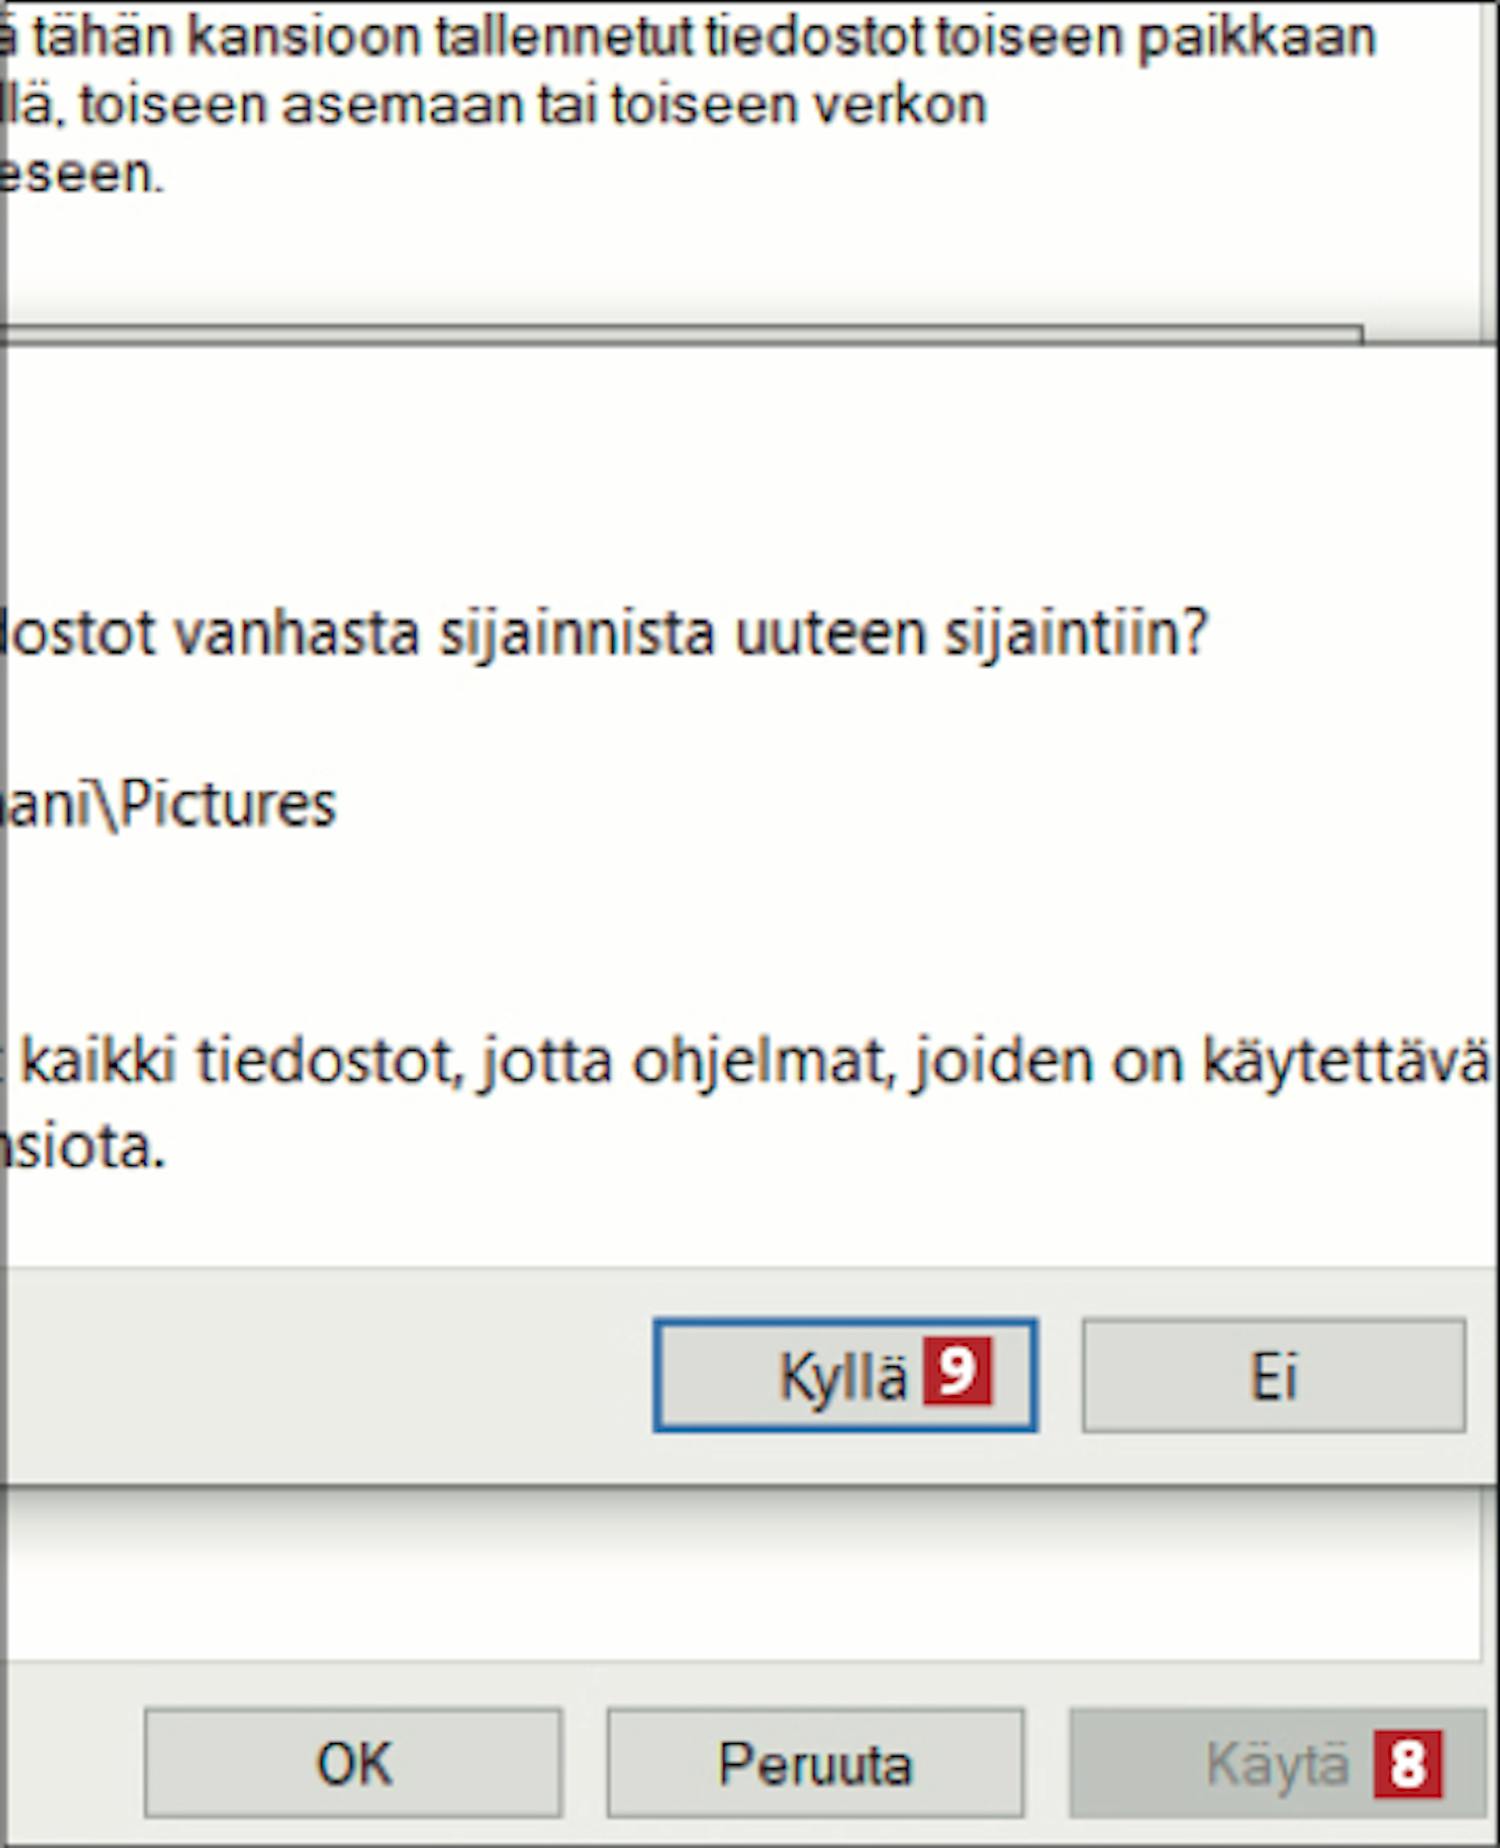Click the words 'toiseen paikkaan'

[1156, 37]
